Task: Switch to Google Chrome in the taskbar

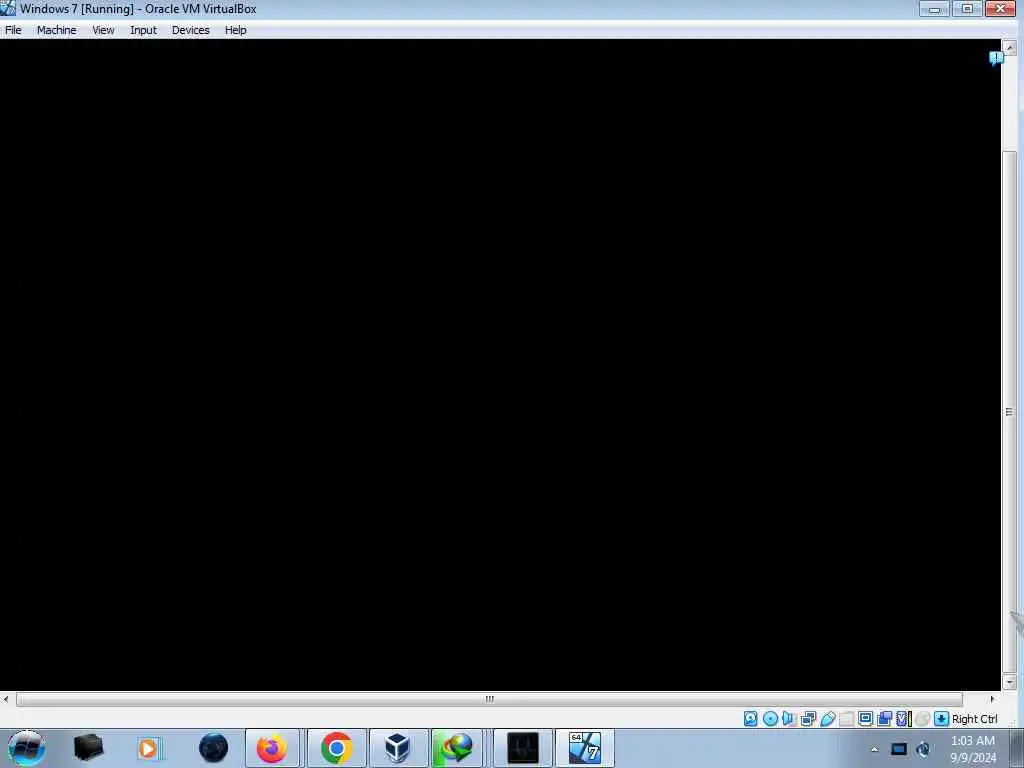Action: (336, 748)
